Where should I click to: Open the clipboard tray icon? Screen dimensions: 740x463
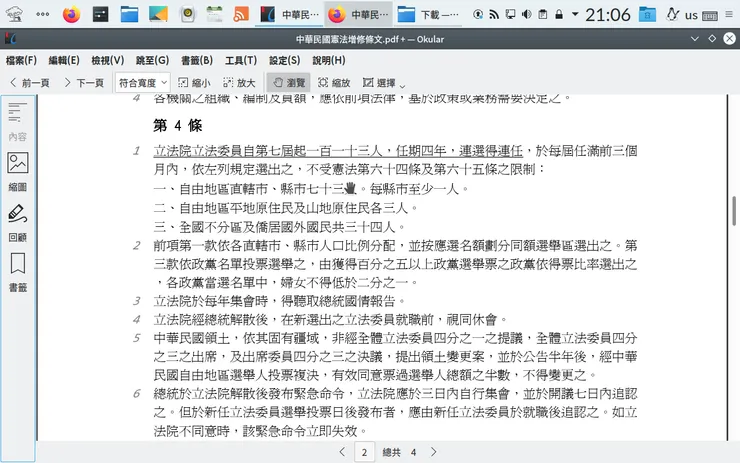[x=543, y=15]
